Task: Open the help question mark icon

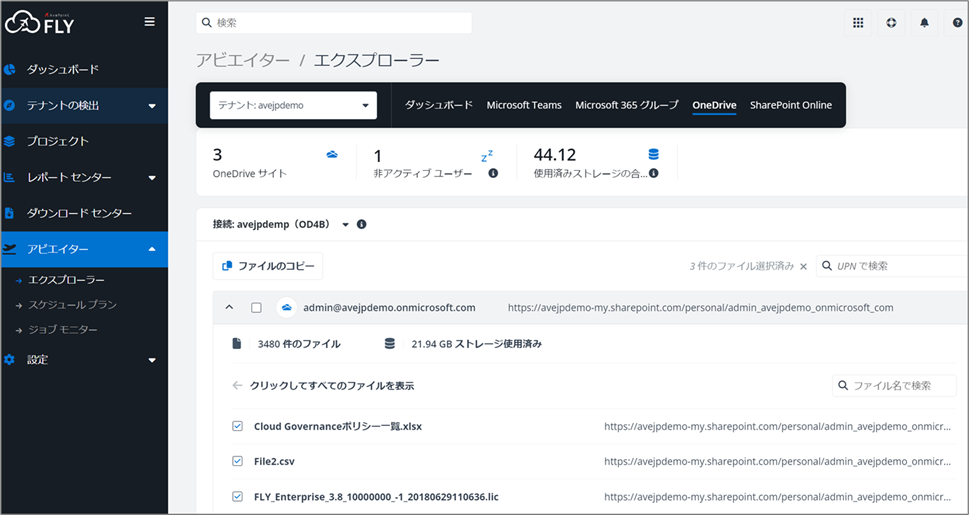Action: (x=957, y=23)
